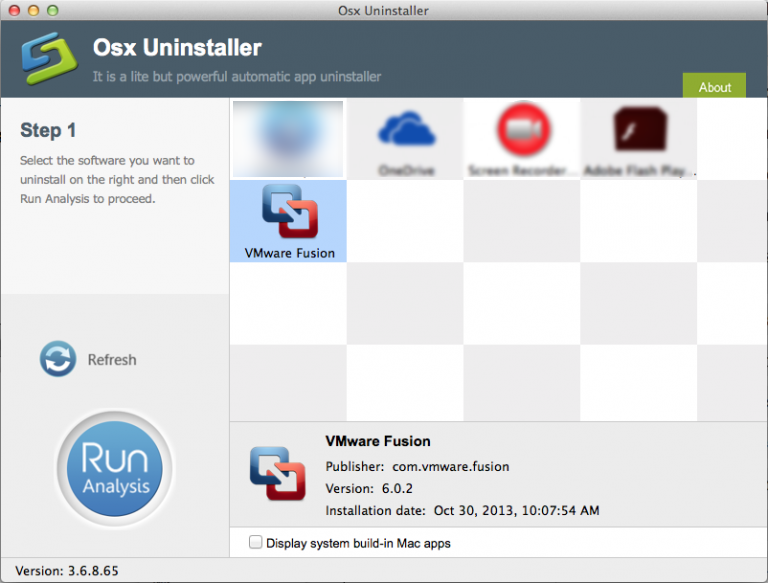Click Publisher: com.vmware.fusion text

[x=417, y=466]
